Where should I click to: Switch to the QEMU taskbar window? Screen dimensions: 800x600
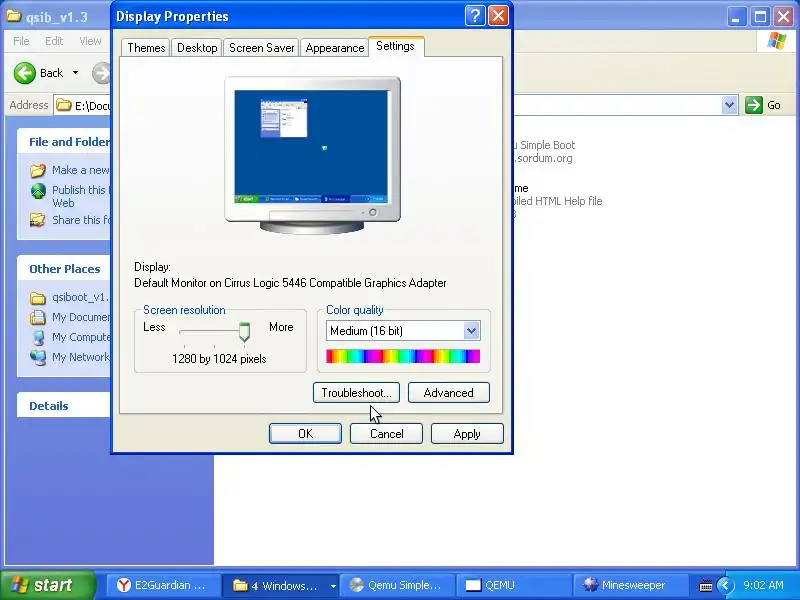513,585
